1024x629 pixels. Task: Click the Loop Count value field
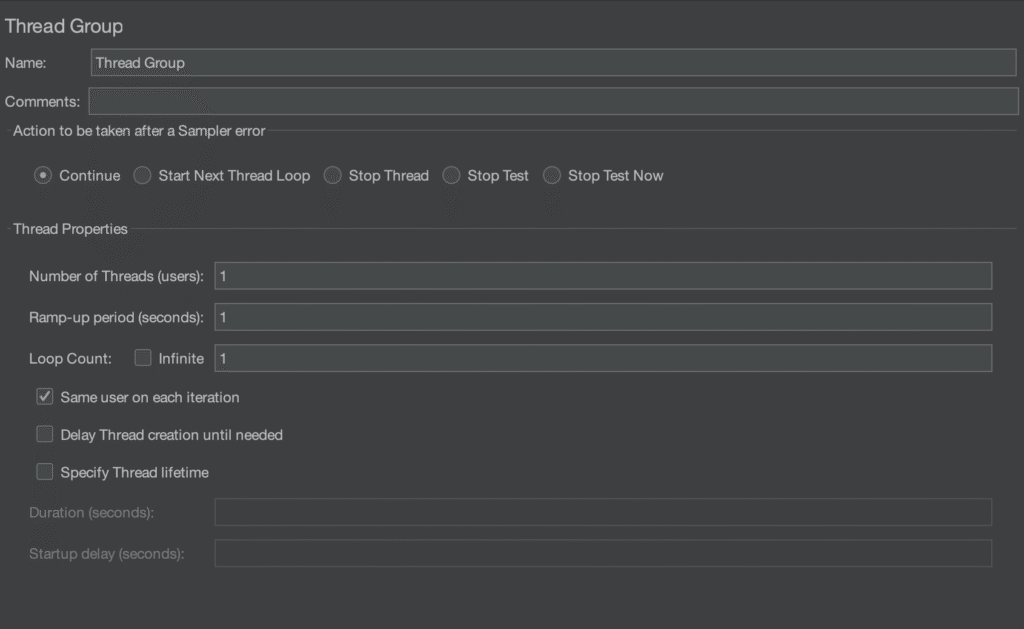602,358
